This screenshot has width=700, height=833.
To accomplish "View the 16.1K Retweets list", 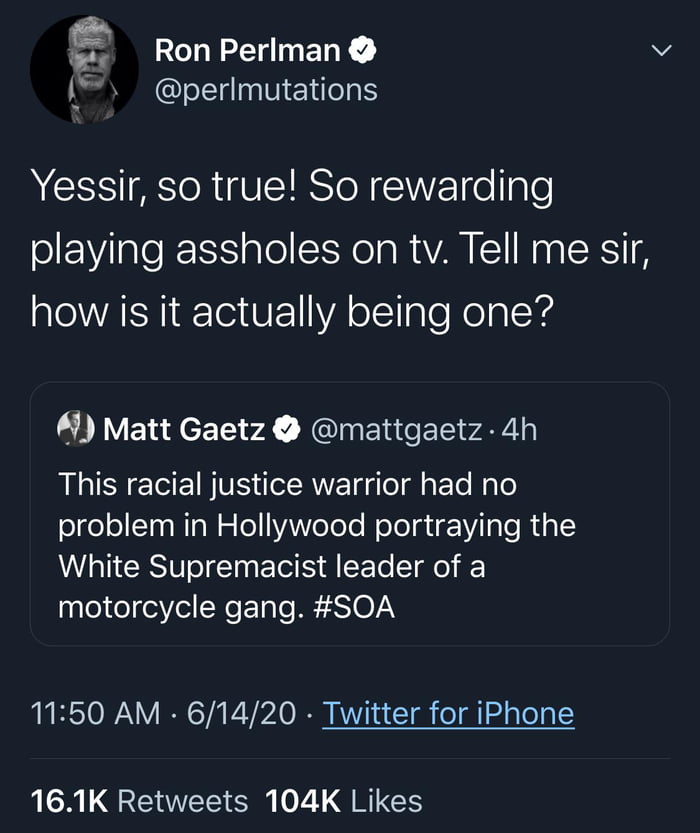I will click(x=139, y=800).
